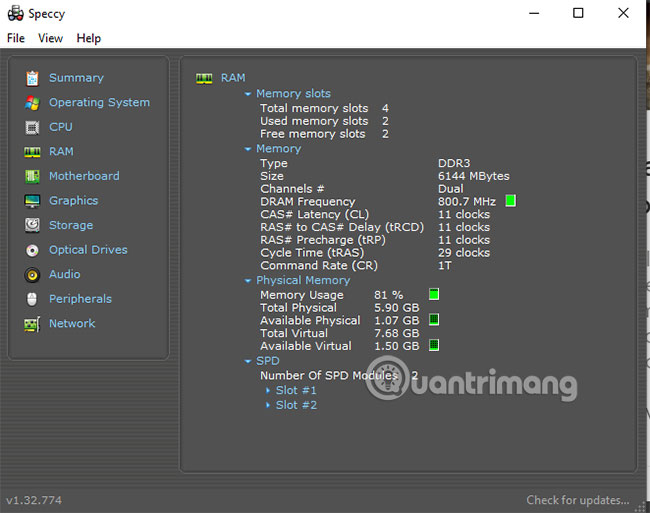Click the Cycle Time 29 clocks value
650x513 pixels.
coord(464,253)
